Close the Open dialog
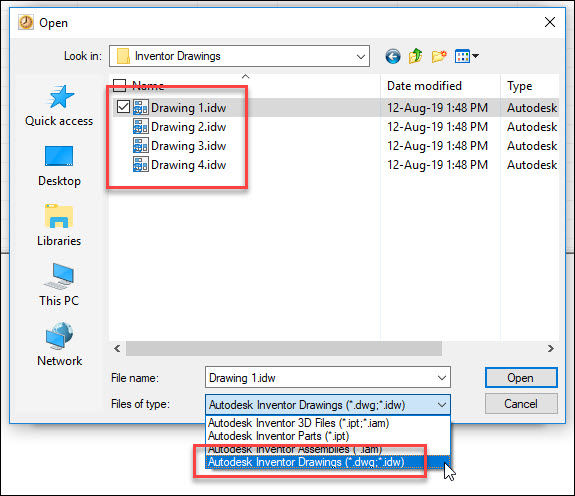Screen dimensions: 575x496 pos(549,22)
